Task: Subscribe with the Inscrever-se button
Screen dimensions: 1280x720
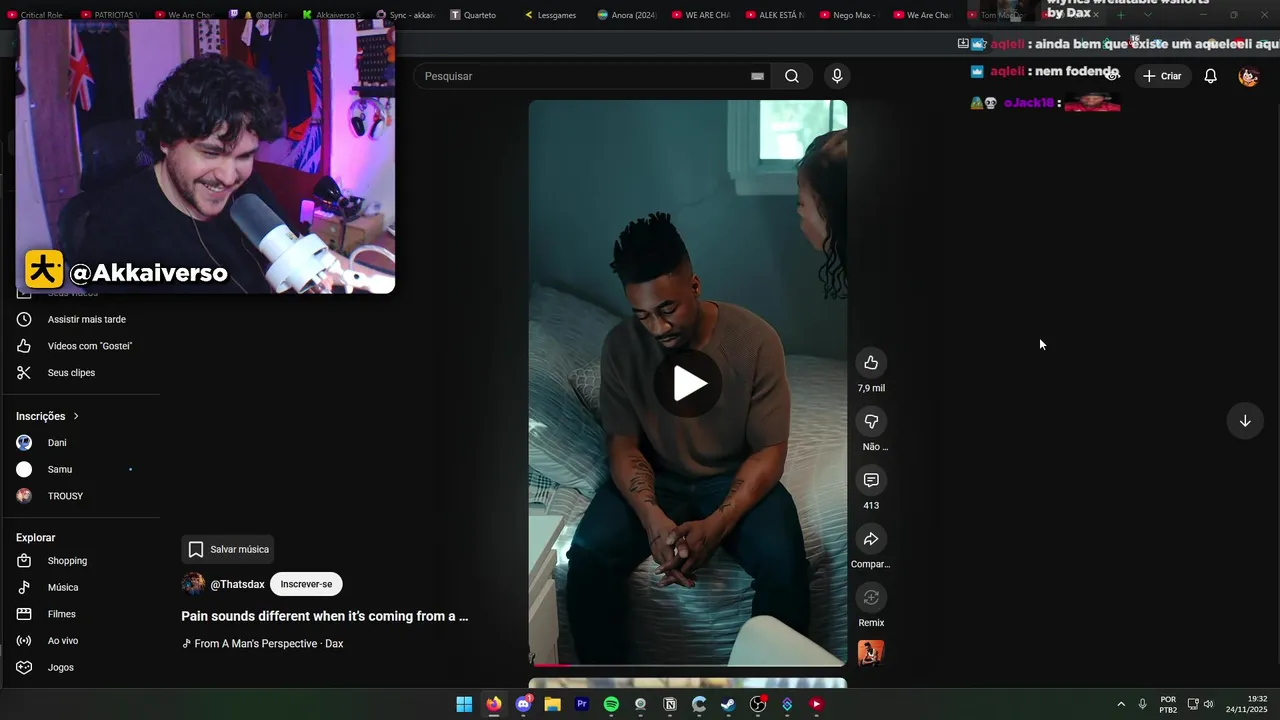Action: coord(306,584)
